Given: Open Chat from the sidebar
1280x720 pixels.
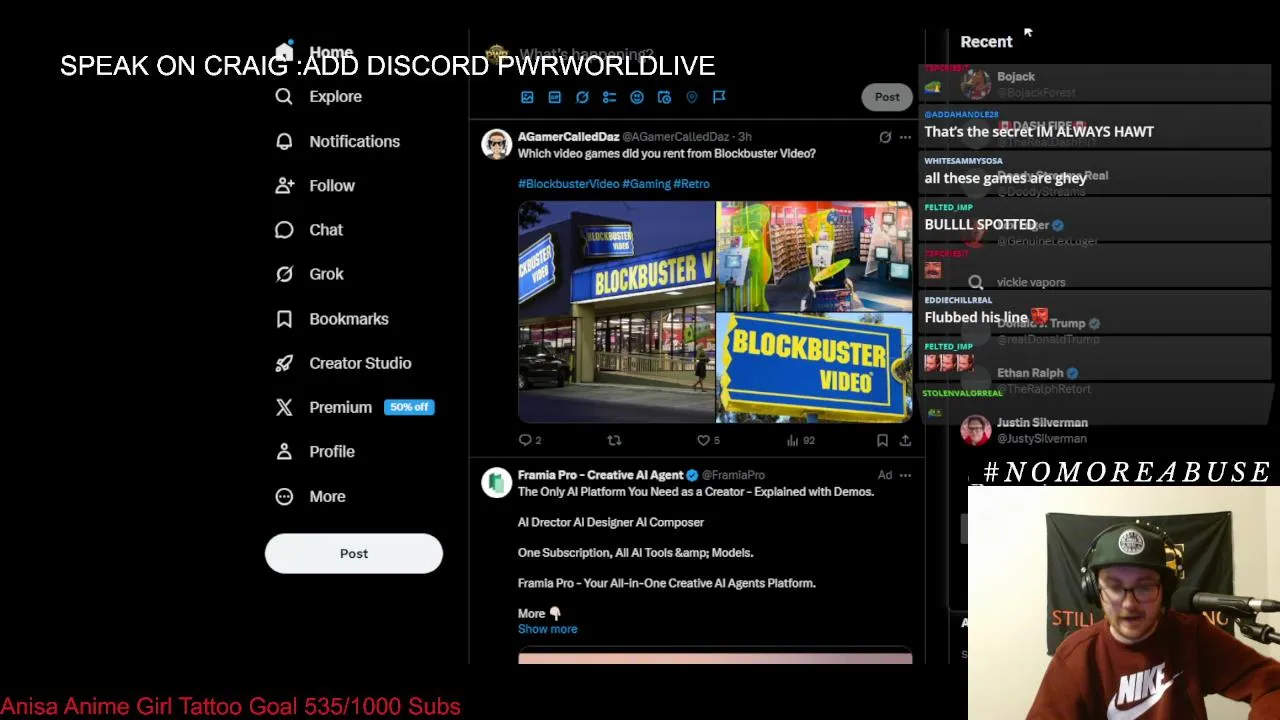Looking at the screenshot, I should [x=326, y=230].
